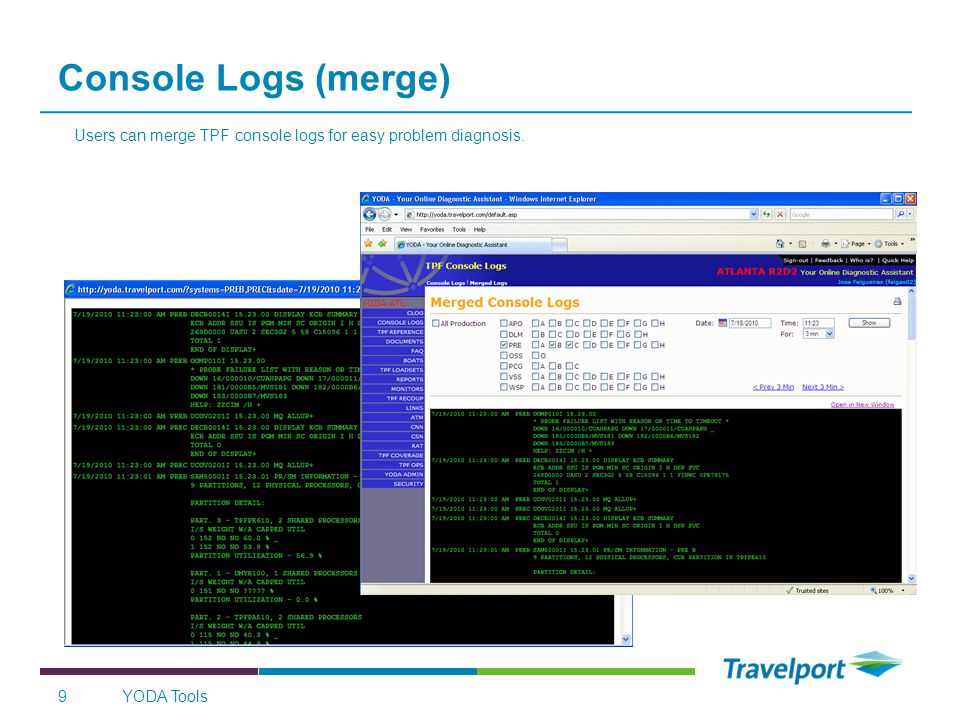The image size is (960, 720).
Task: Click the IE logo in title bar
Action: pyautogui.click(x=366, y=198)
